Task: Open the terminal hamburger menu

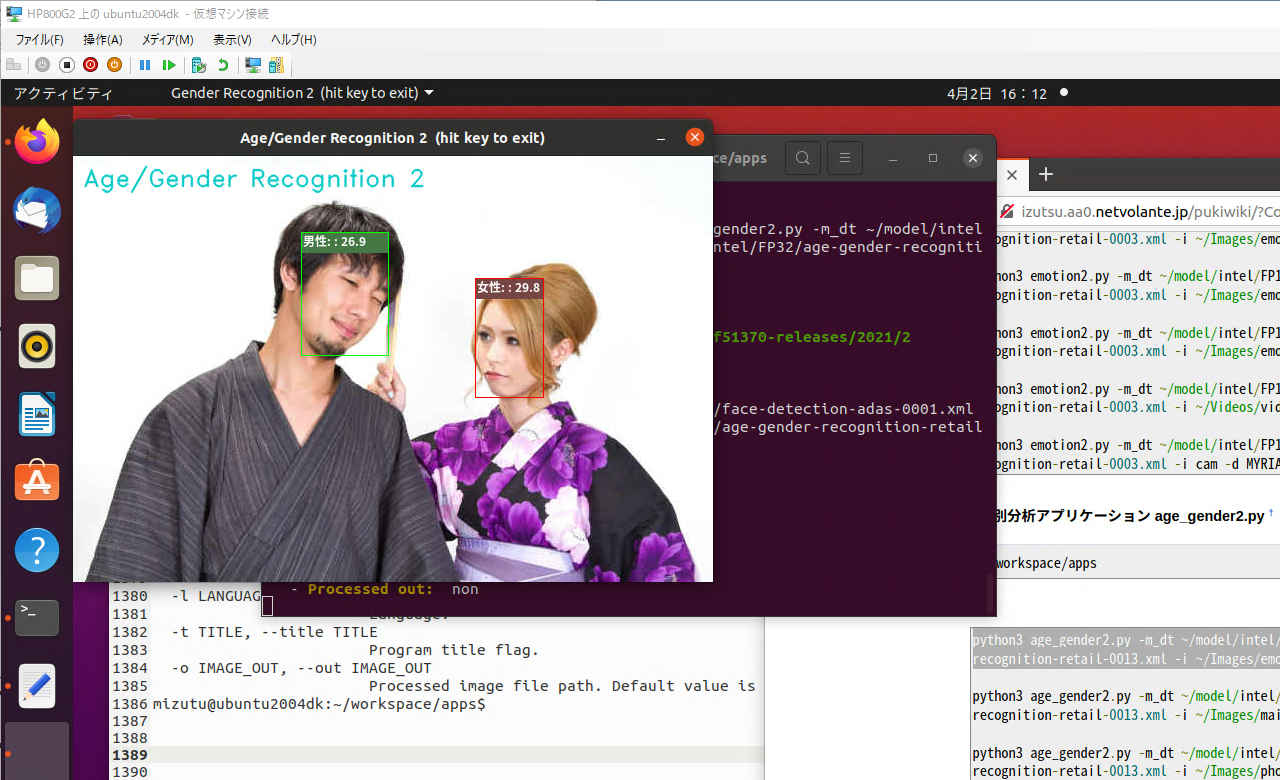Action: click(844, 158)
